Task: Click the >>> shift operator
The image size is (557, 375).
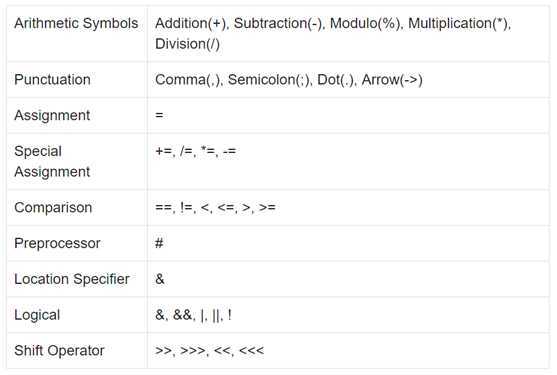Action: click(x=193, y=351)
